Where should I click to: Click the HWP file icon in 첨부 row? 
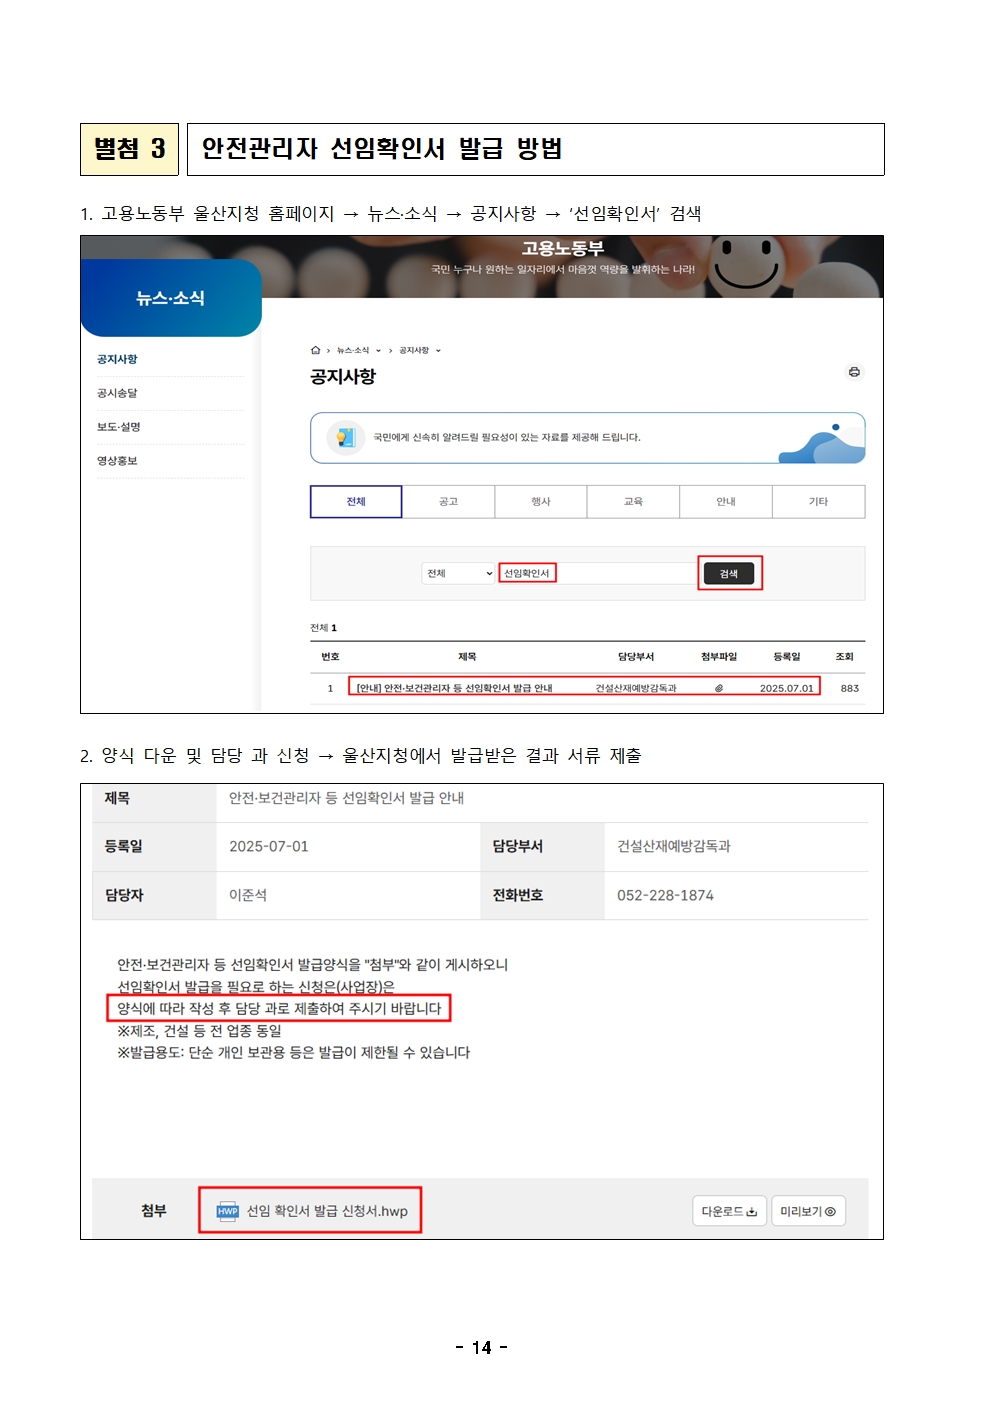coord(227,1211)
